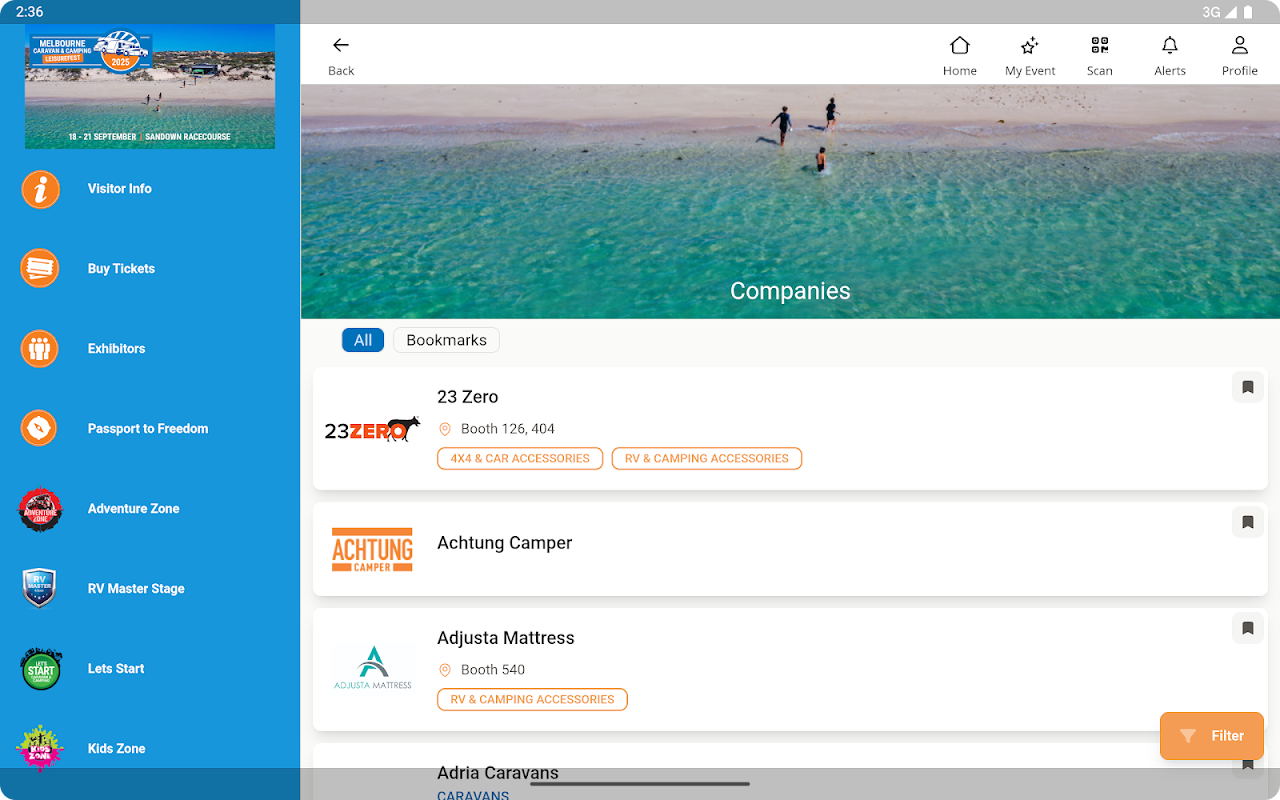
Task: Open the Adria Caravans company title
Action: click(x=498, y=773)
